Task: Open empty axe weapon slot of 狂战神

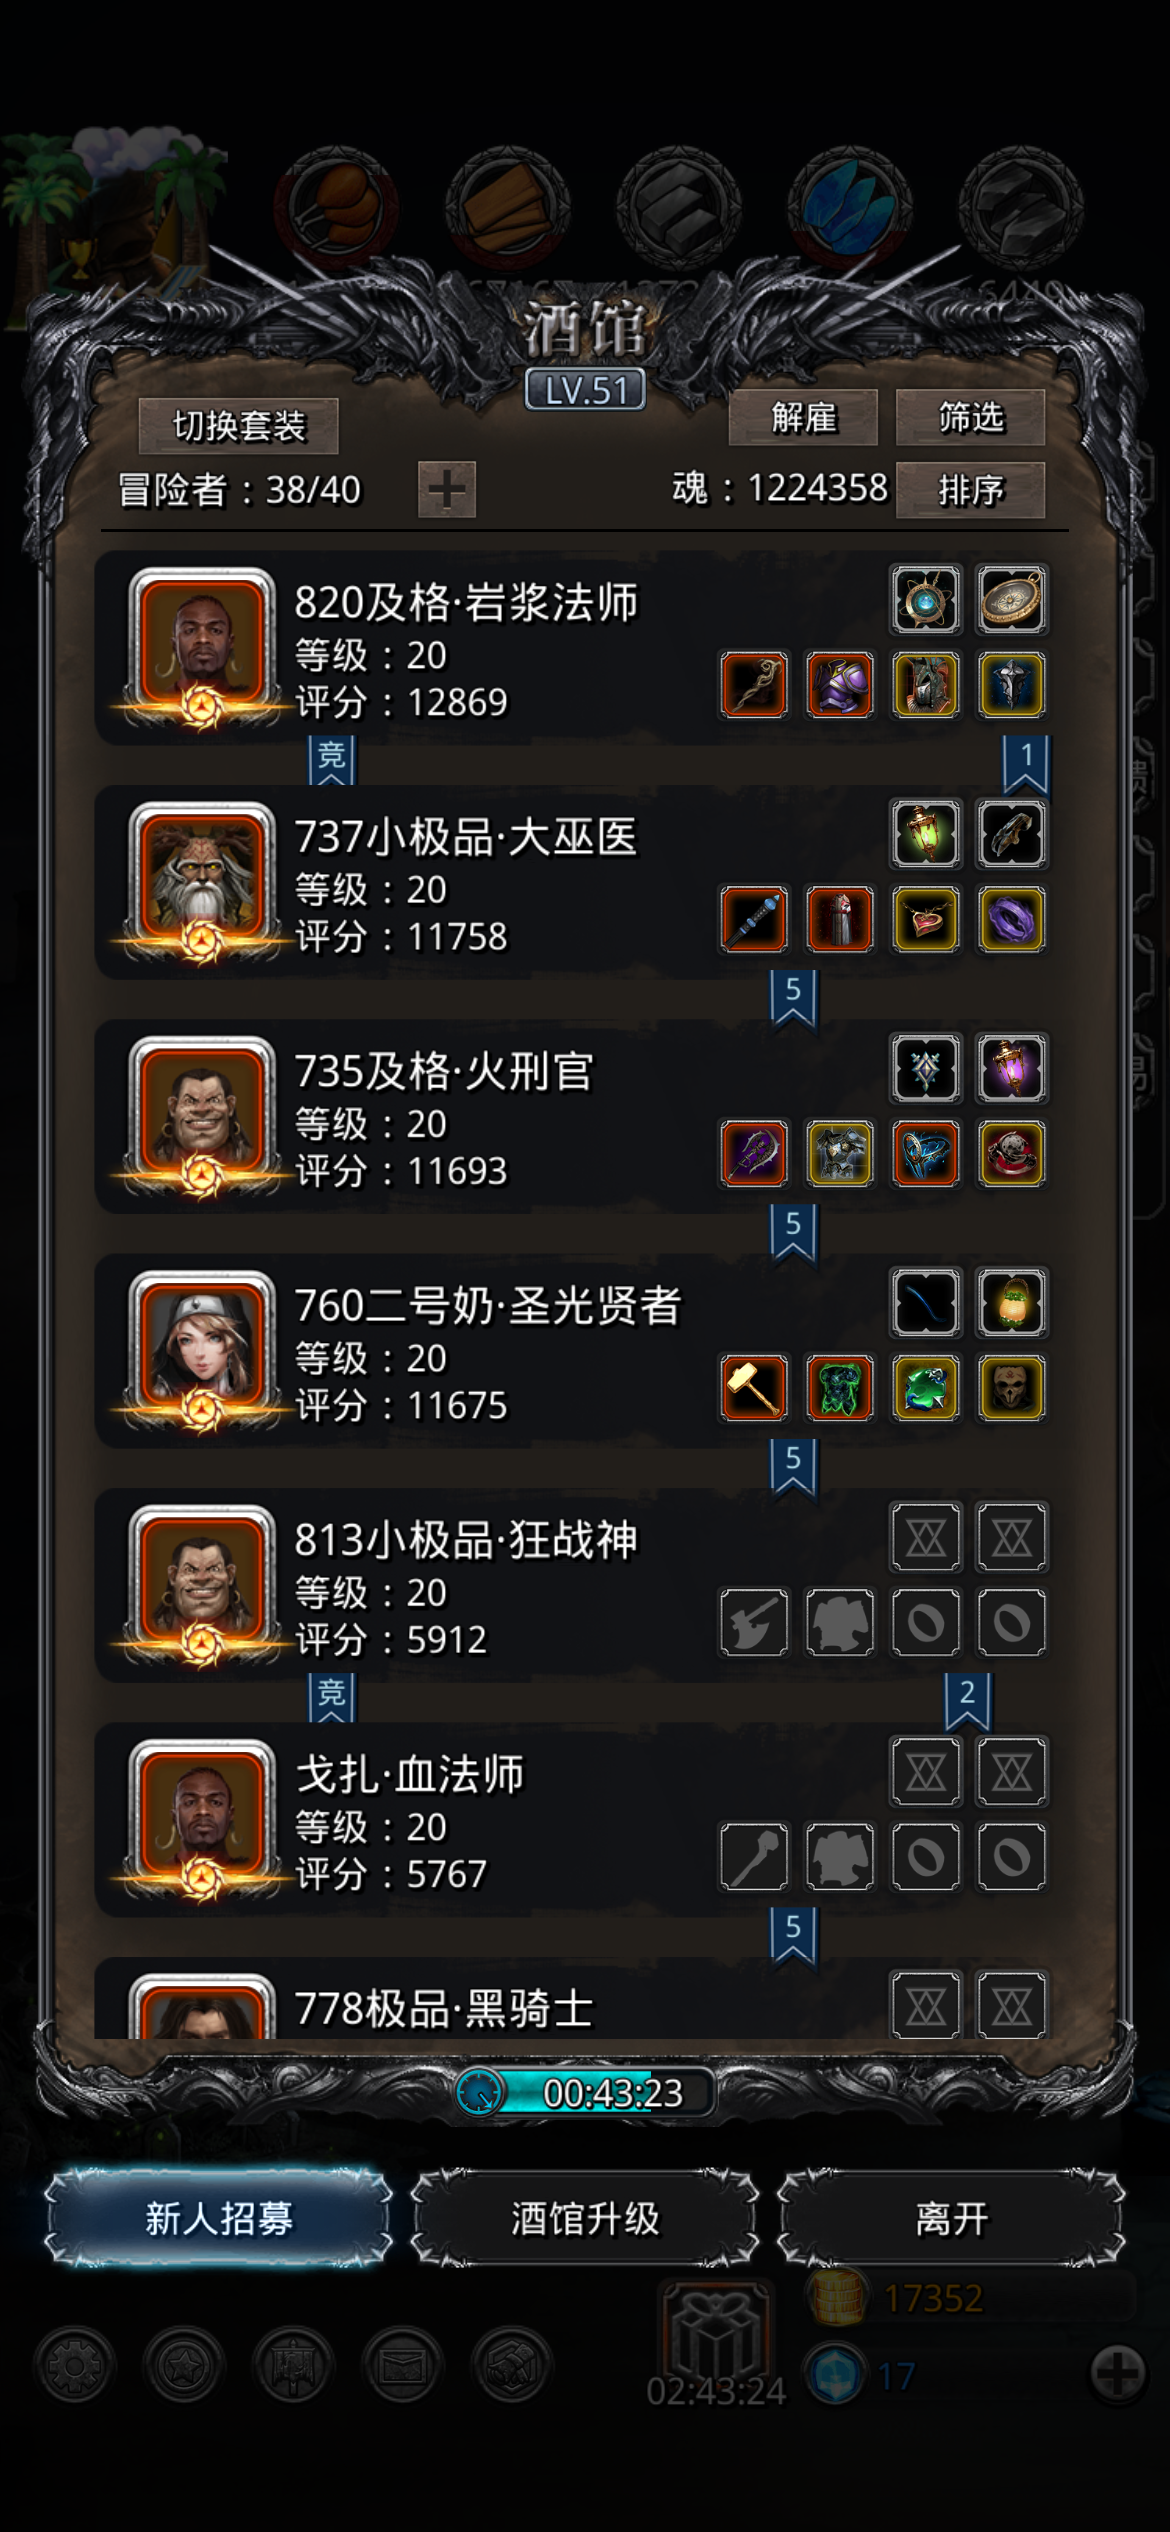Action: (x=754, y=1622)
